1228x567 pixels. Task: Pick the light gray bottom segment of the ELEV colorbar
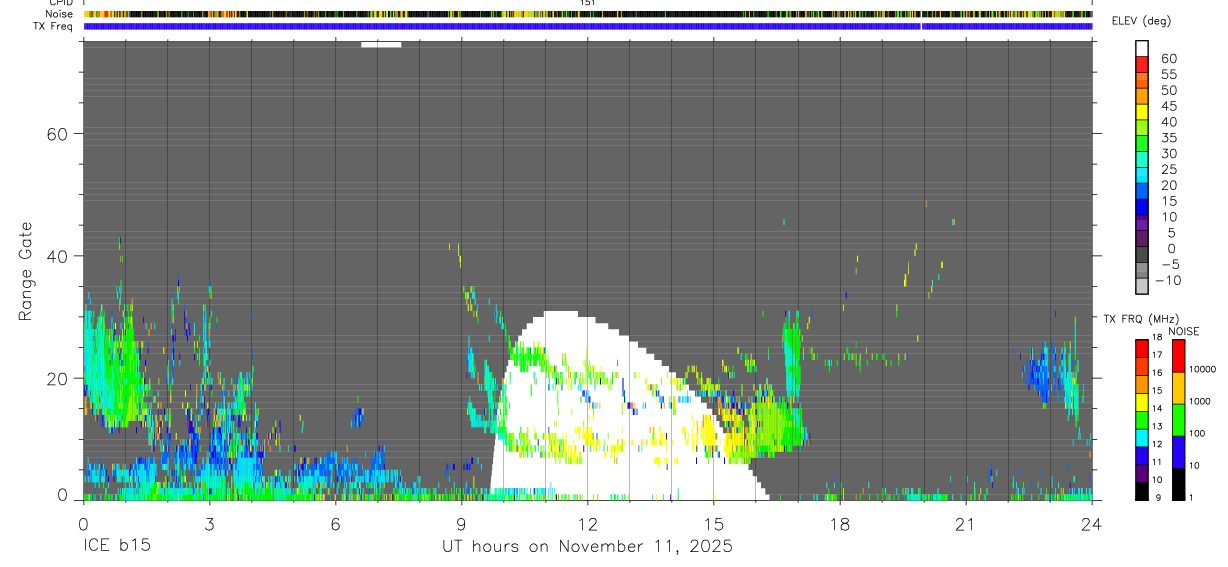pyautogui.click(x=1142, y=285)
